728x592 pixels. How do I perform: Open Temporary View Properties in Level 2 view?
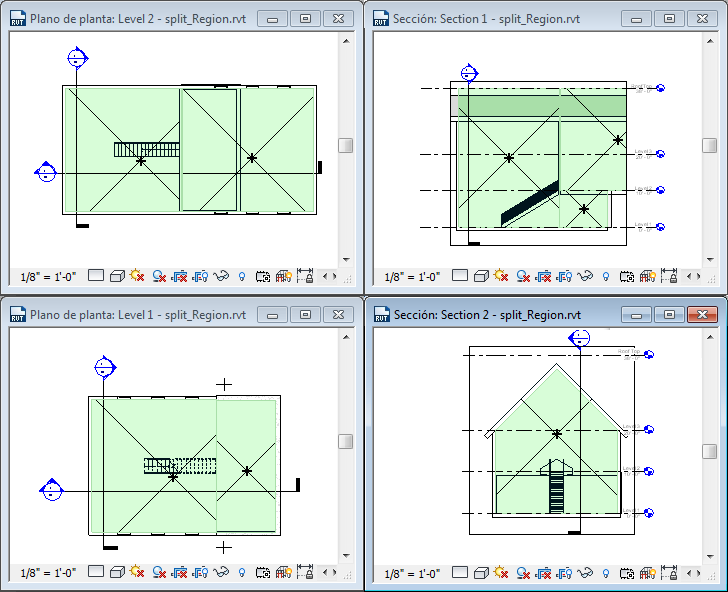pyautogui.click(x=263, y=277)
